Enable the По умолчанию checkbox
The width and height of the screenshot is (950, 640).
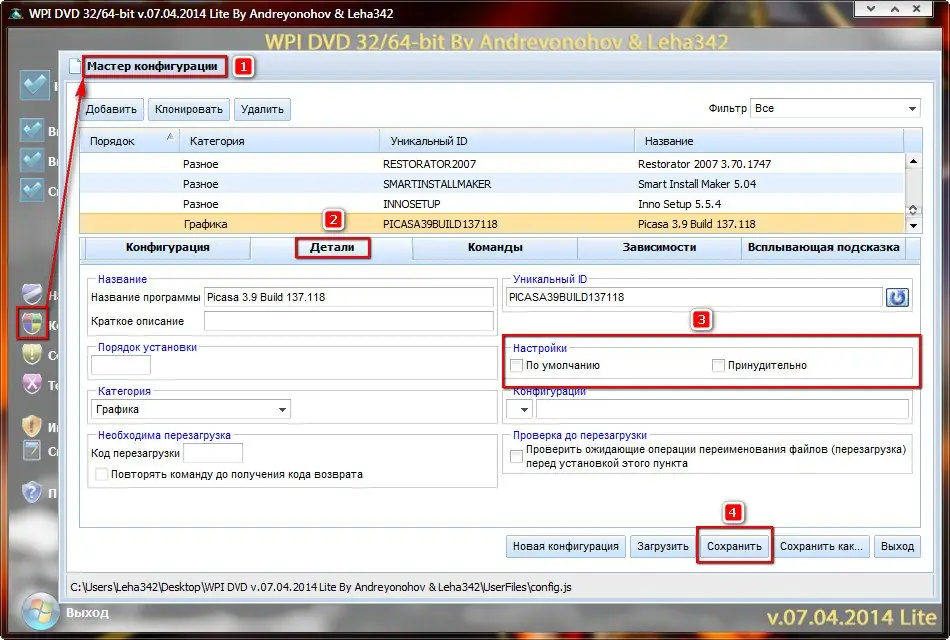(516, 365)
